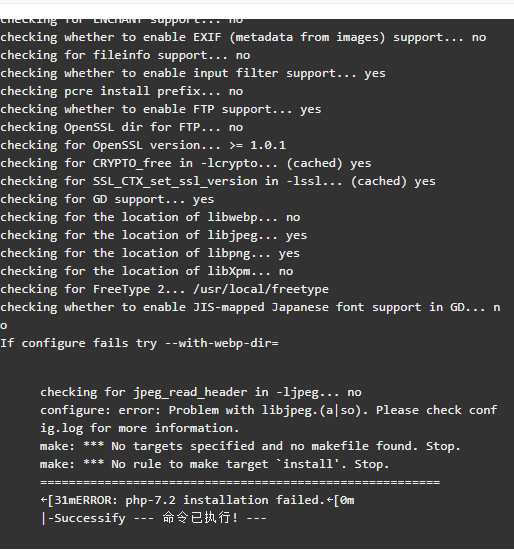The width and height of the screenshot is (514, 551).
Task: Click the libXpm location check line
Action: (147, 271)
